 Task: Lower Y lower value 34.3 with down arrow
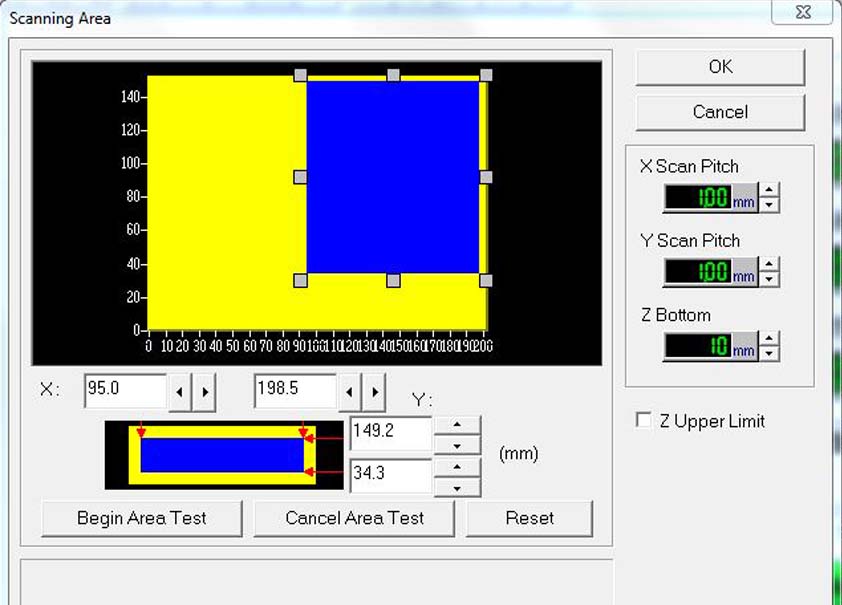pyautogui.click(x=457, y=488)
